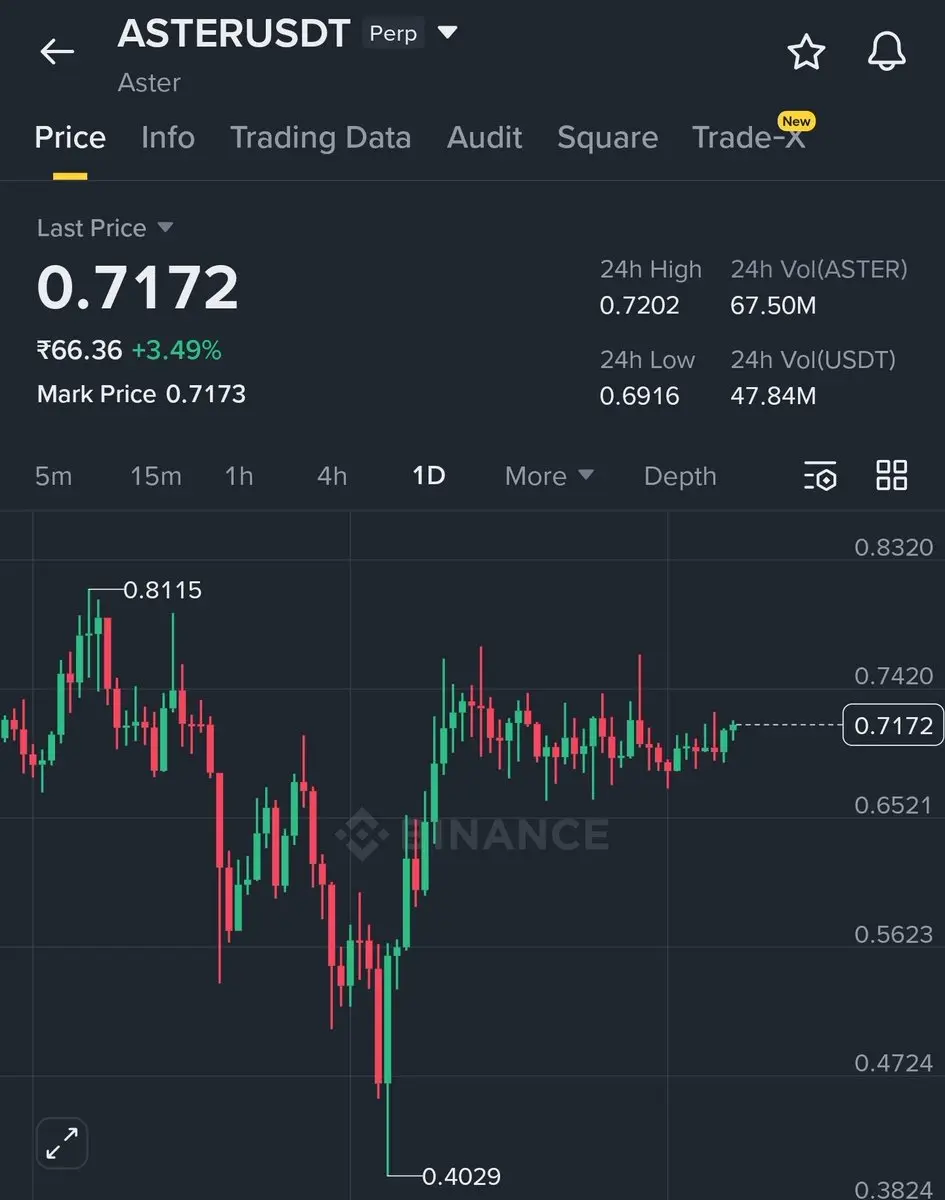Open the chart layout grid icon
This screenshot has height=1200, width=945.
coord(891,475)
